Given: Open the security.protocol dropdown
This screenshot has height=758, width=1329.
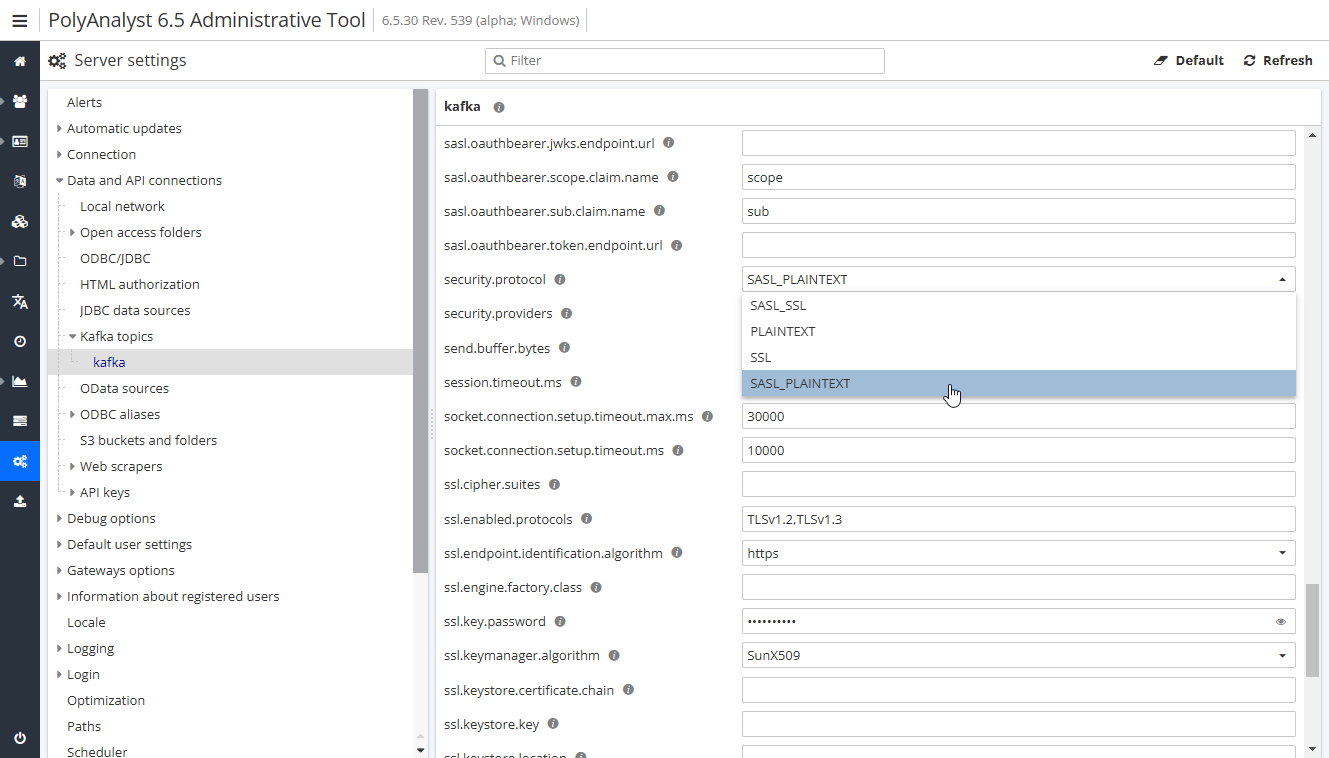Looking at the screenshot, I should [1018, 280].
